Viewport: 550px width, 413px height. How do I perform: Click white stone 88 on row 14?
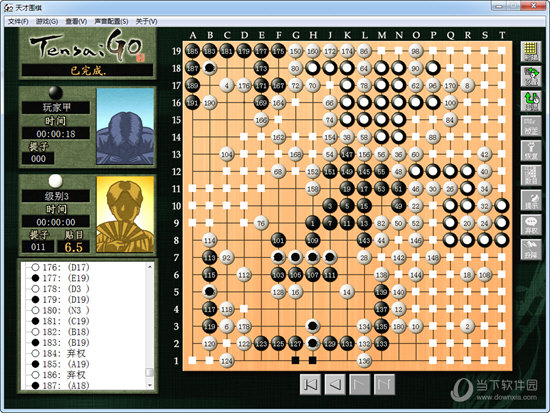point(433,137)
